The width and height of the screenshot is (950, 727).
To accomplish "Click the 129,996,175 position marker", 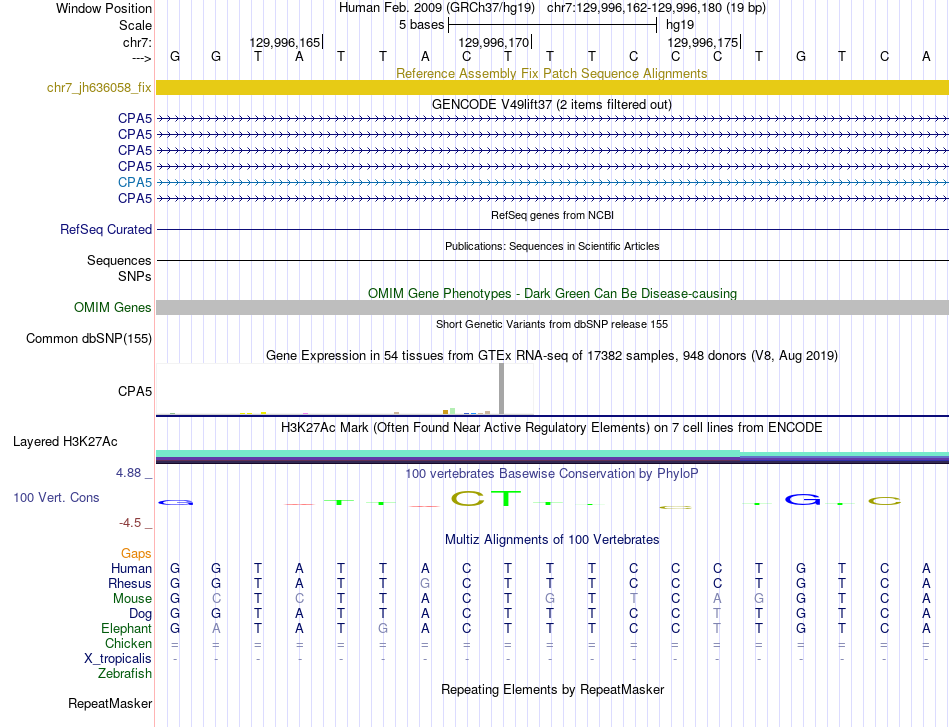I will point(703,42).
